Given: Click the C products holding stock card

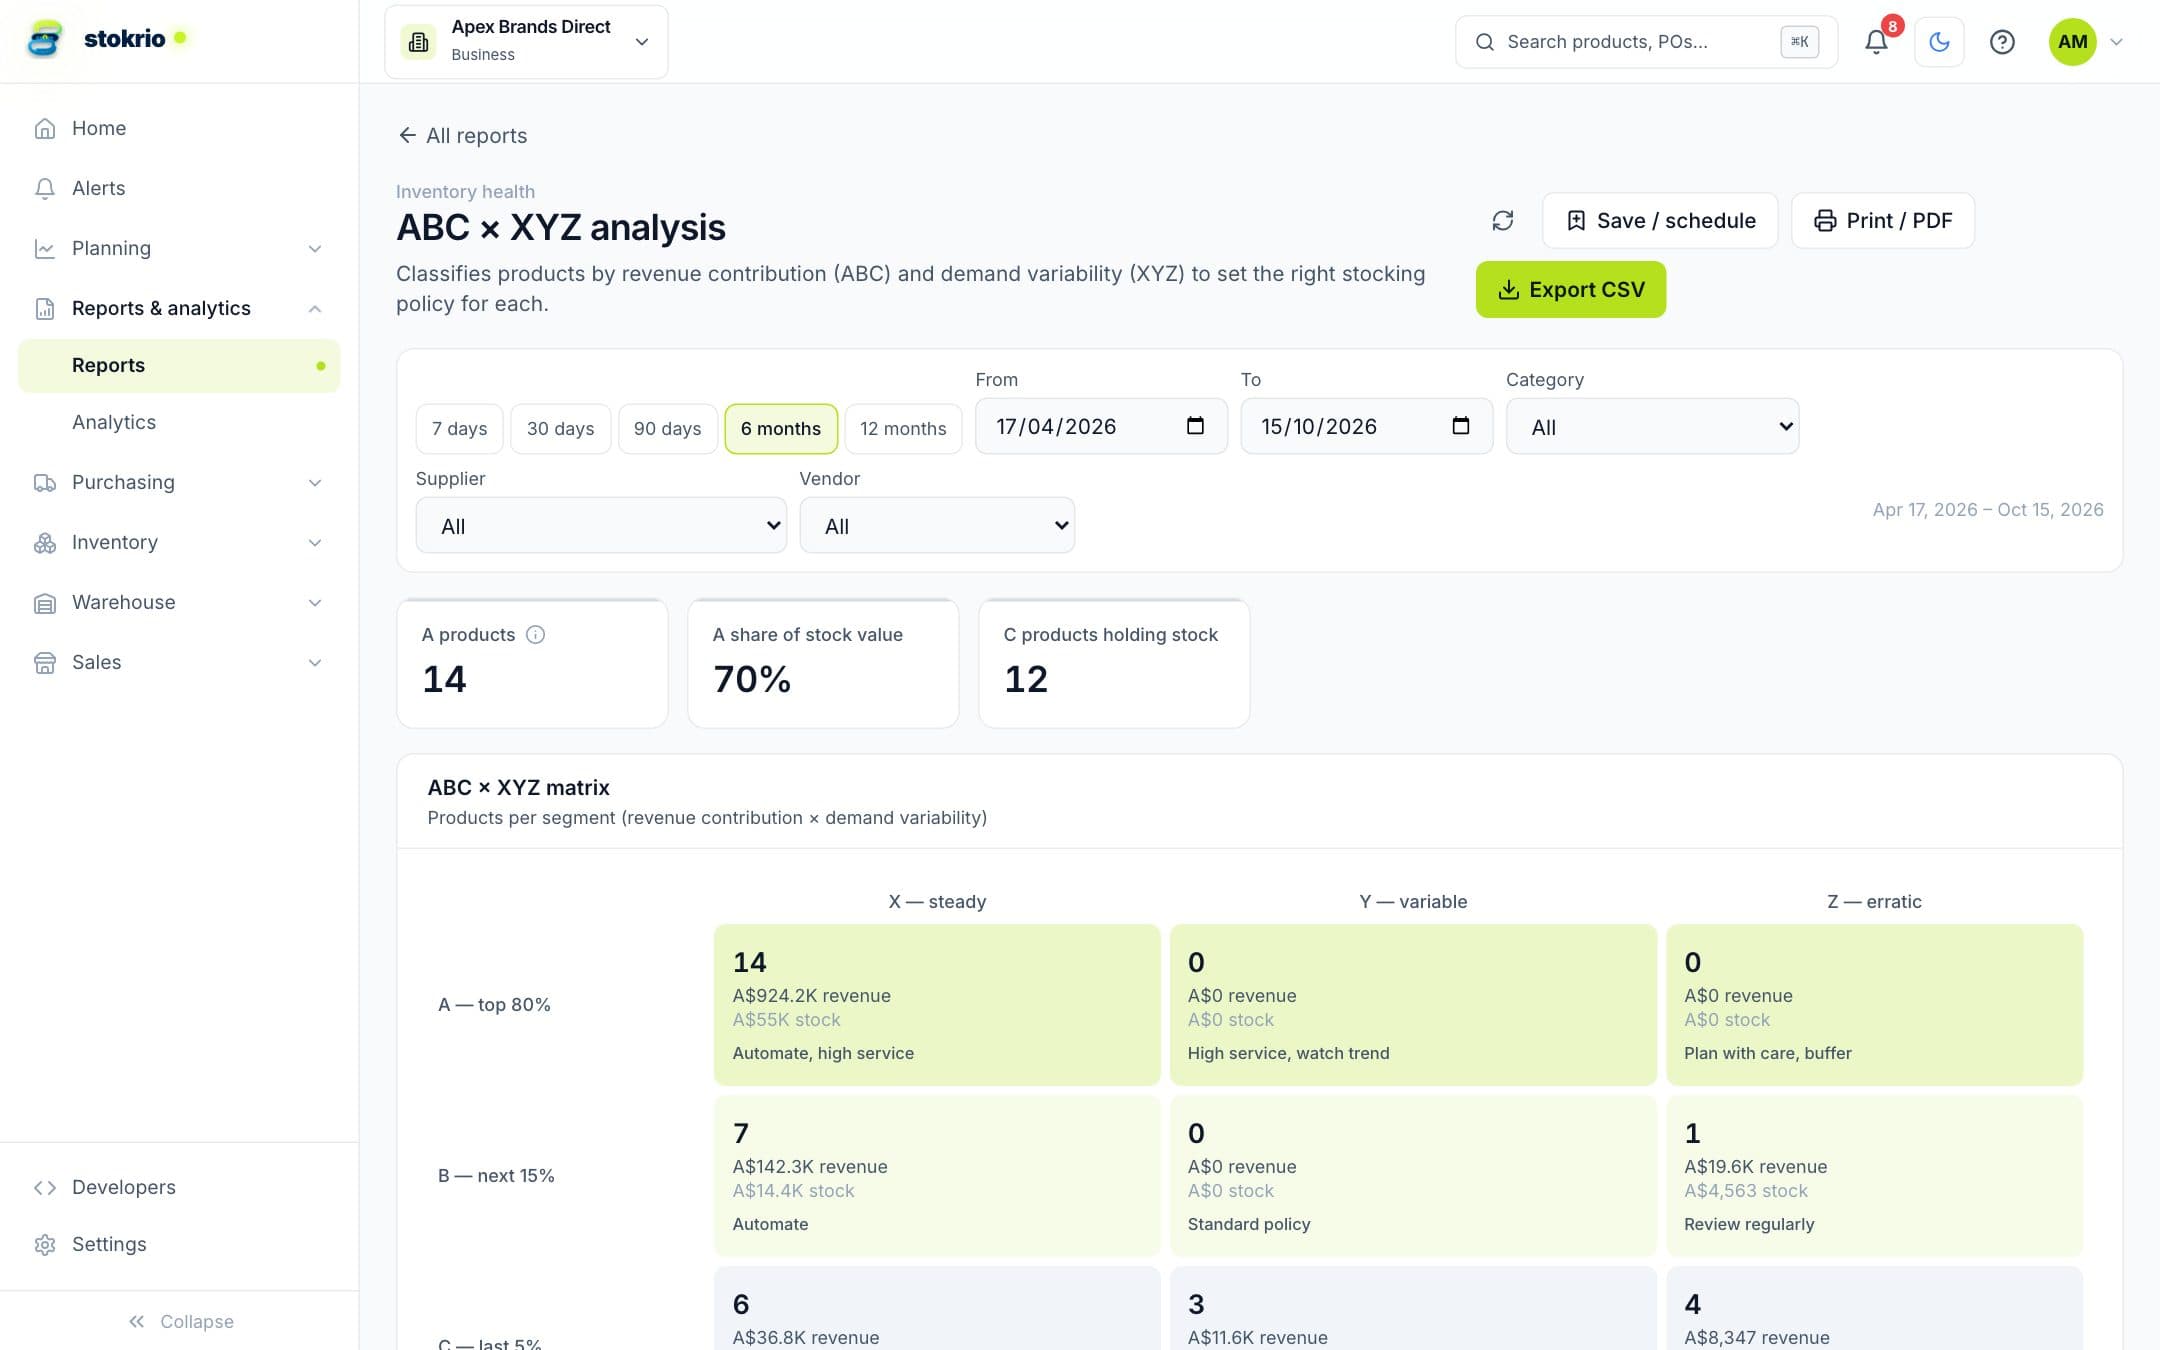Looking at the screenshot, I should (1114, 663).
